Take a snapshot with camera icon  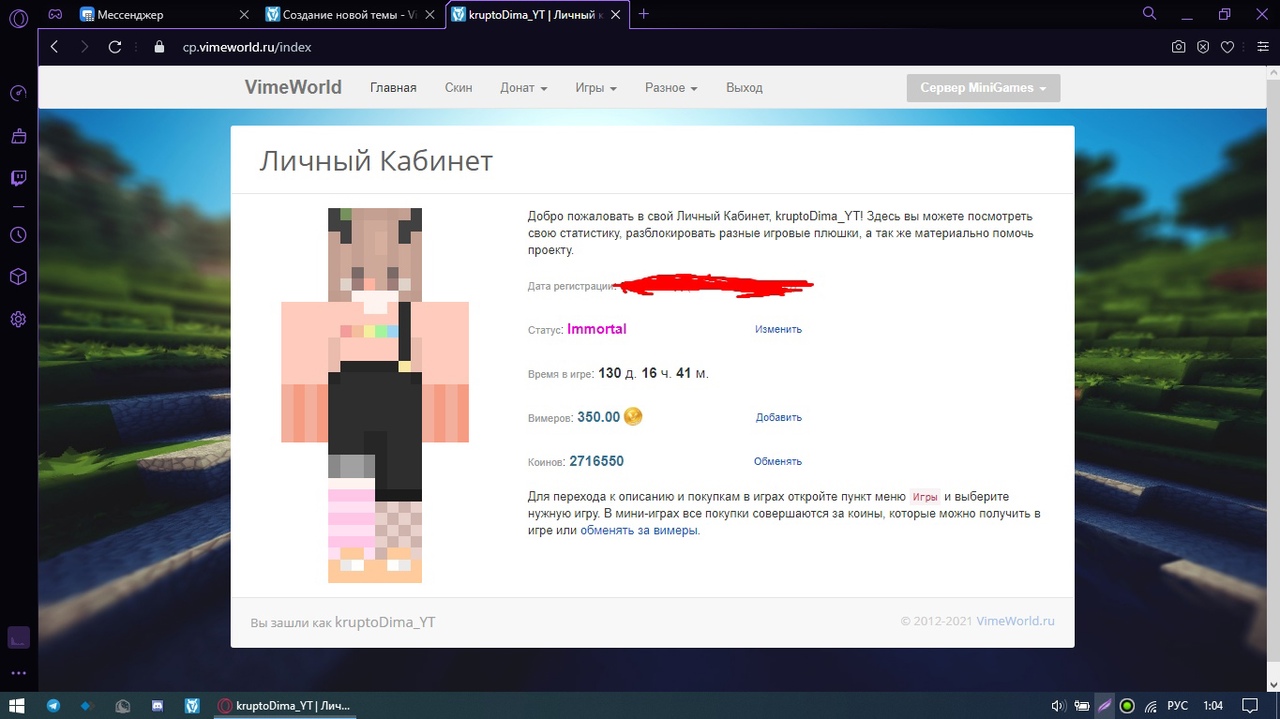[x=1179, y=47]
